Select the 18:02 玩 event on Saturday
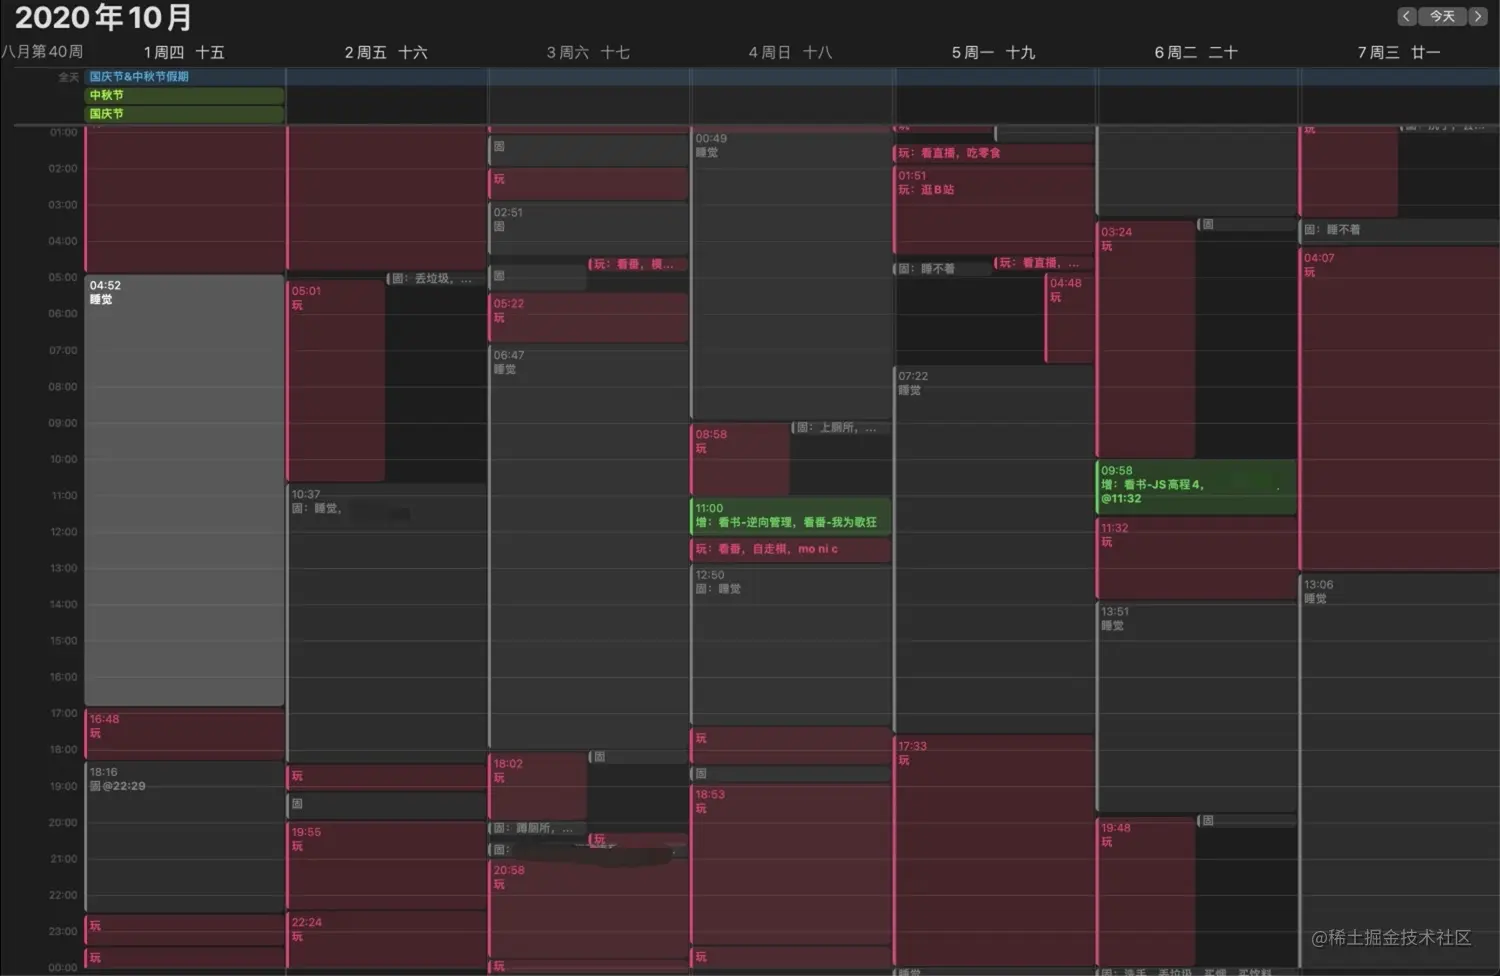Viewport: 1500px width, 976px height. tap(537, 786)
